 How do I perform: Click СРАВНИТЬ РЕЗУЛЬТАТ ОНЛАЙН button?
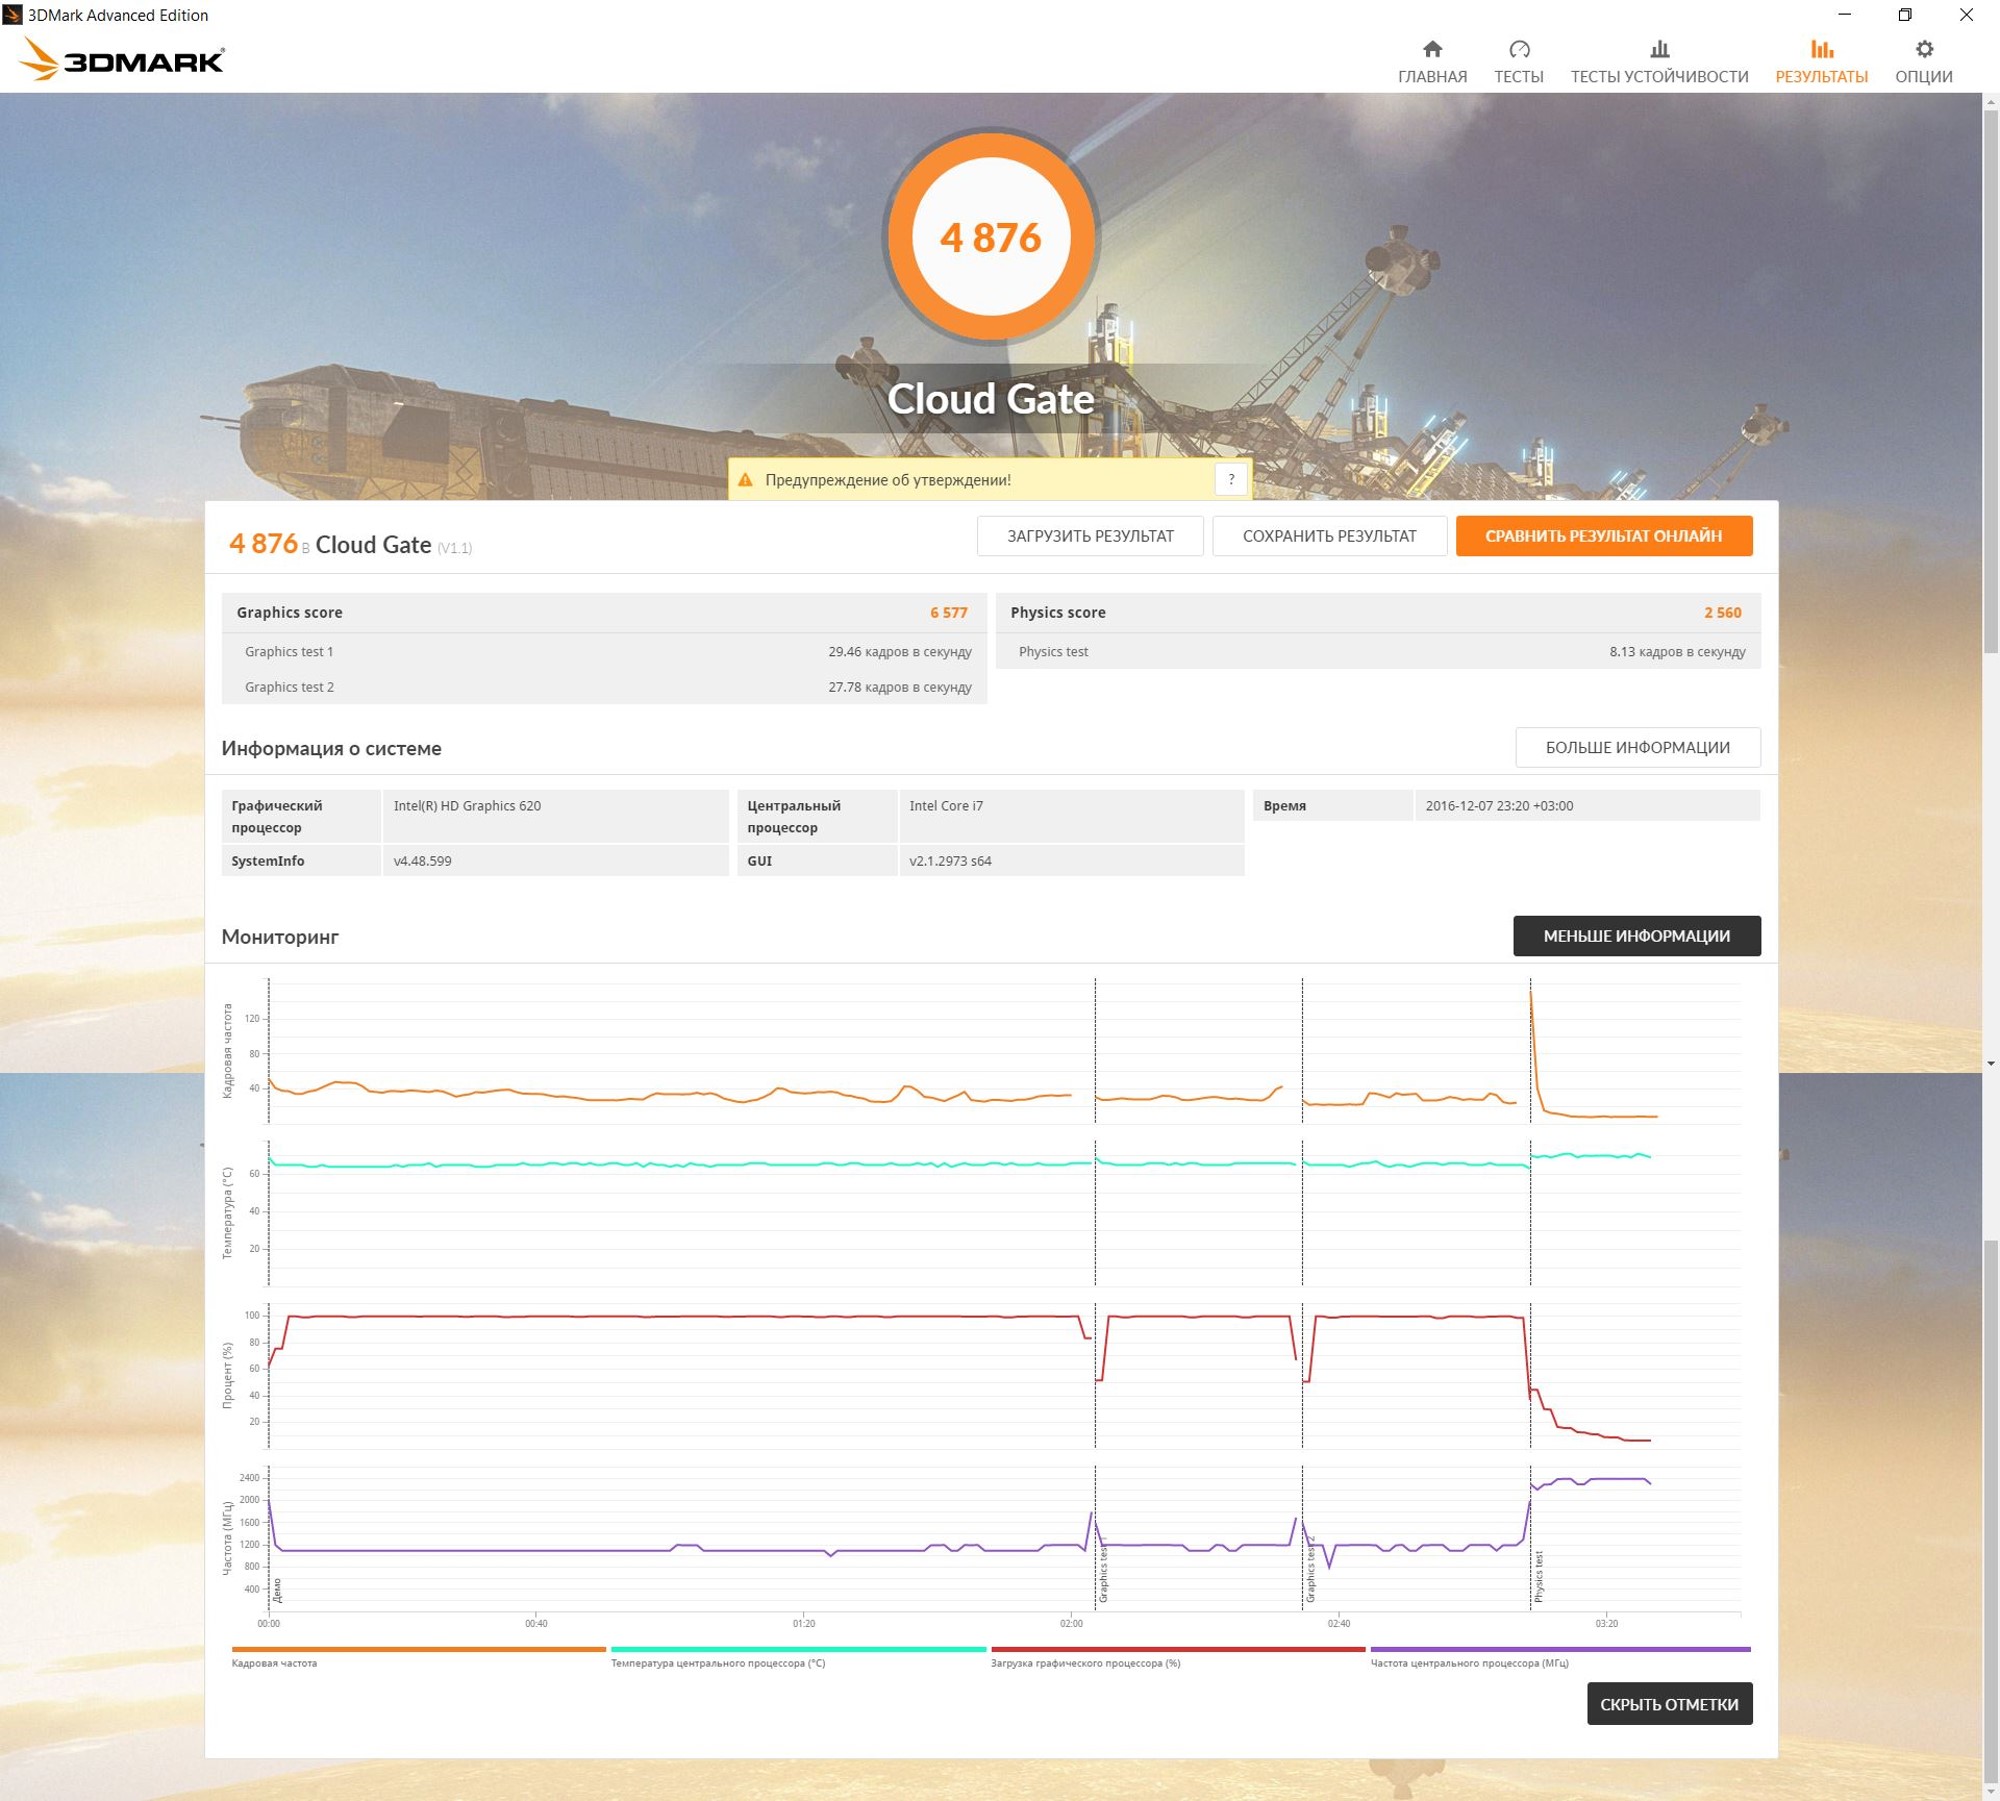(1603, 536)
